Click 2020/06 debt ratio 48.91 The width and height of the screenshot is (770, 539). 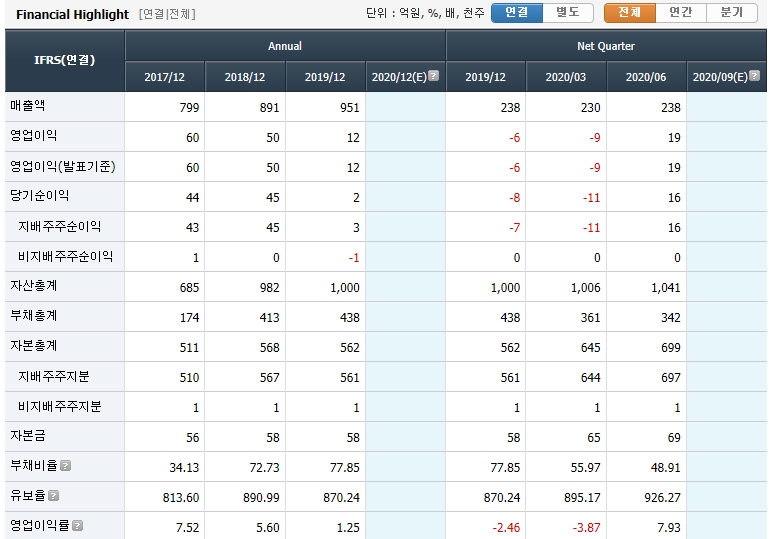[665, 467]
